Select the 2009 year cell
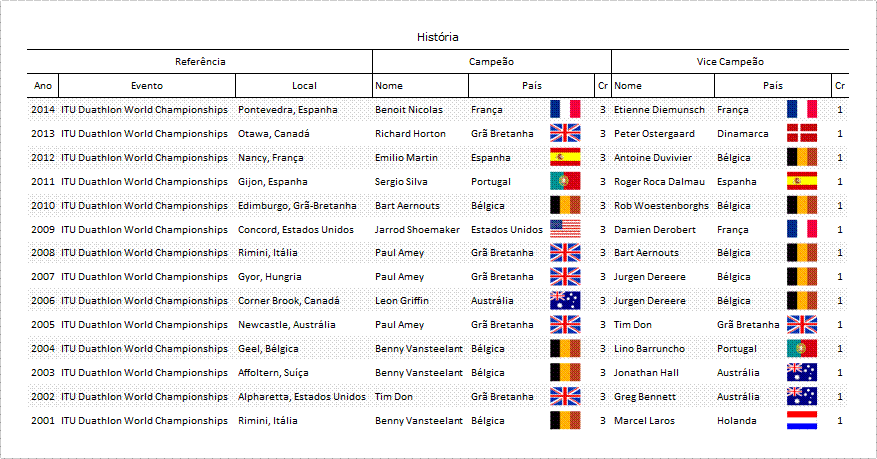Image resolution: width=877 pixels, height=459 pixels. (43, 229)
